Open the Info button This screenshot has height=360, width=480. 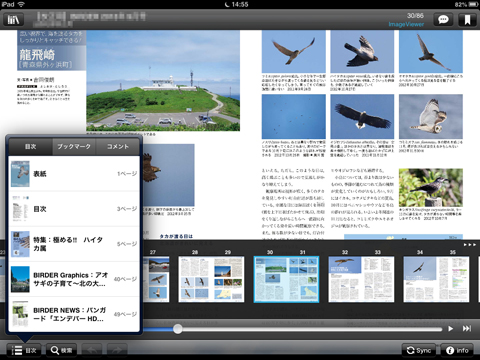pos(457,350)
